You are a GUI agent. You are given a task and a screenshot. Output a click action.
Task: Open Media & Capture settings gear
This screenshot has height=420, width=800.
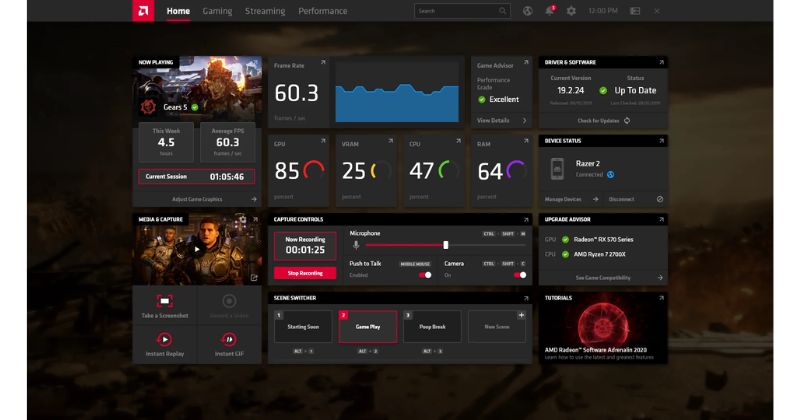[243, 219]
